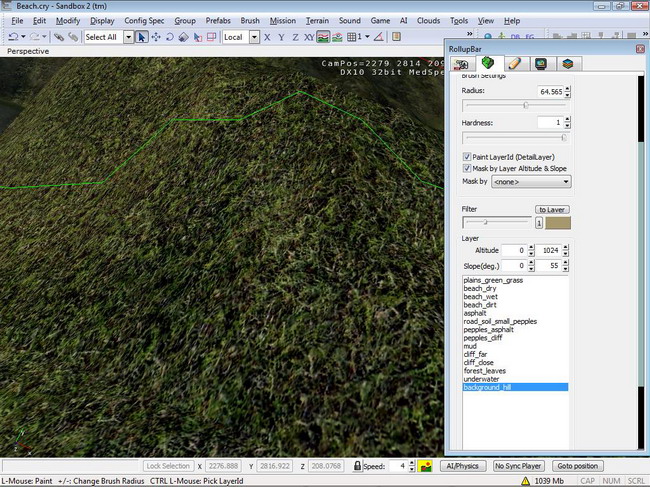Click the notebook toolbar icon
The image size is (650, 487).
point(396,37)
